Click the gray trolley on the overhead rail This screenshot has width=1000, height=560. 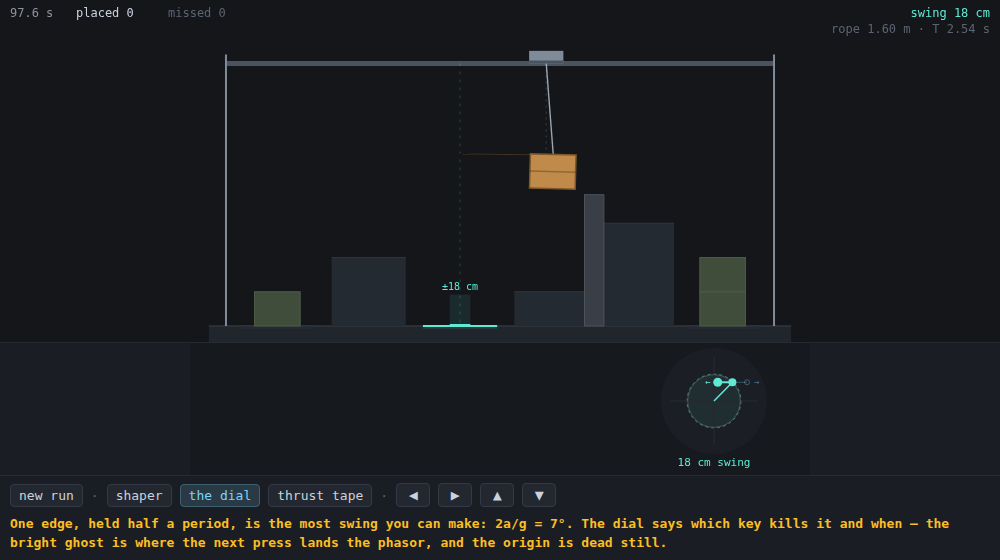pyautogui.click(x=546, y=57)
